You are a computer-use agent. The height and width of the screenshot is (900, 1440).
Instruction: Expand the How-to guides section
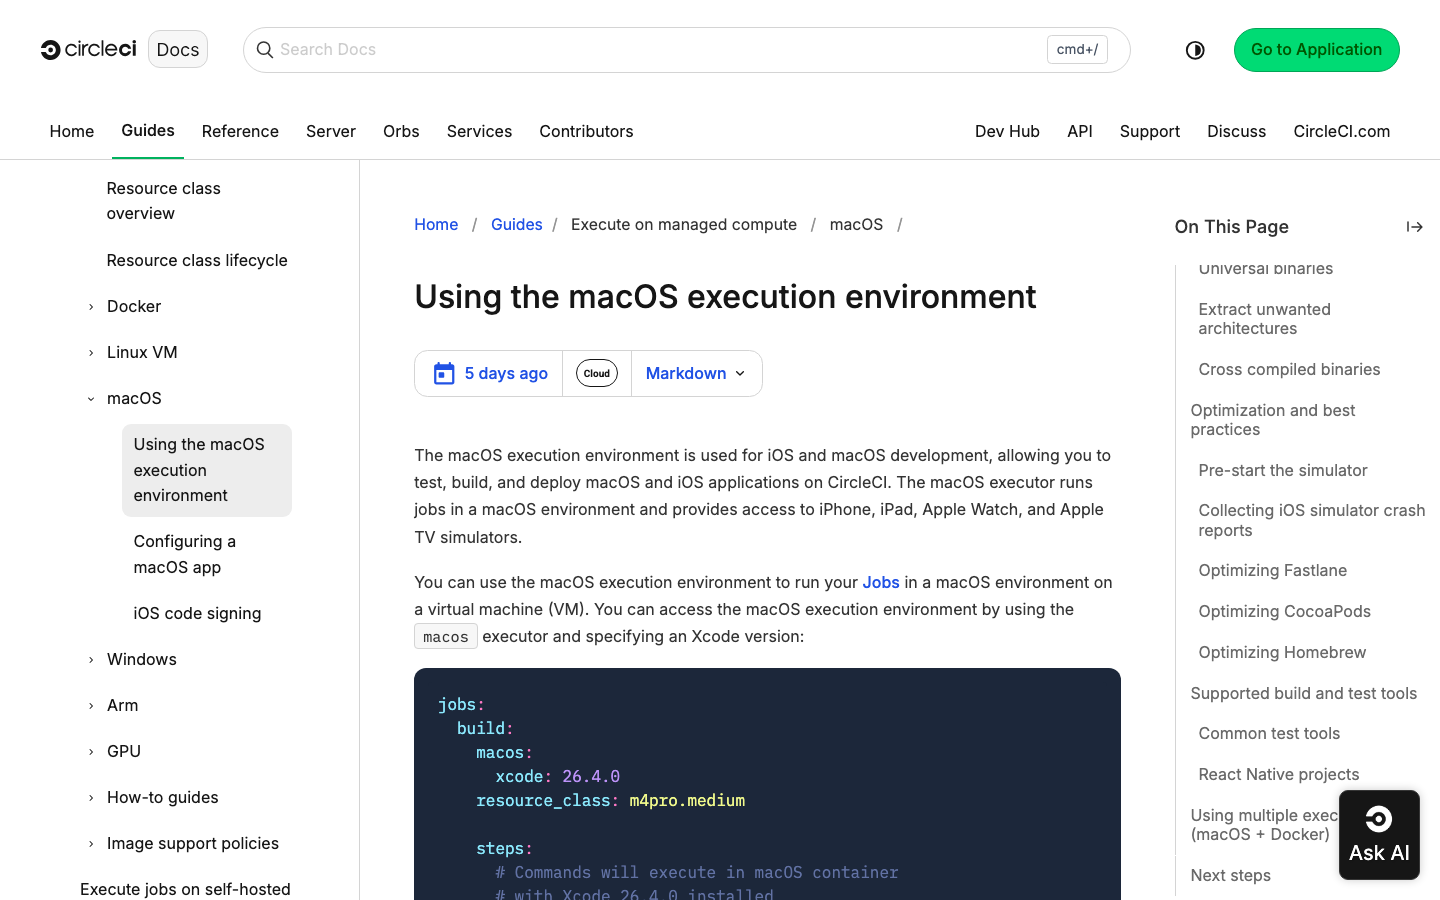point(91,798)
